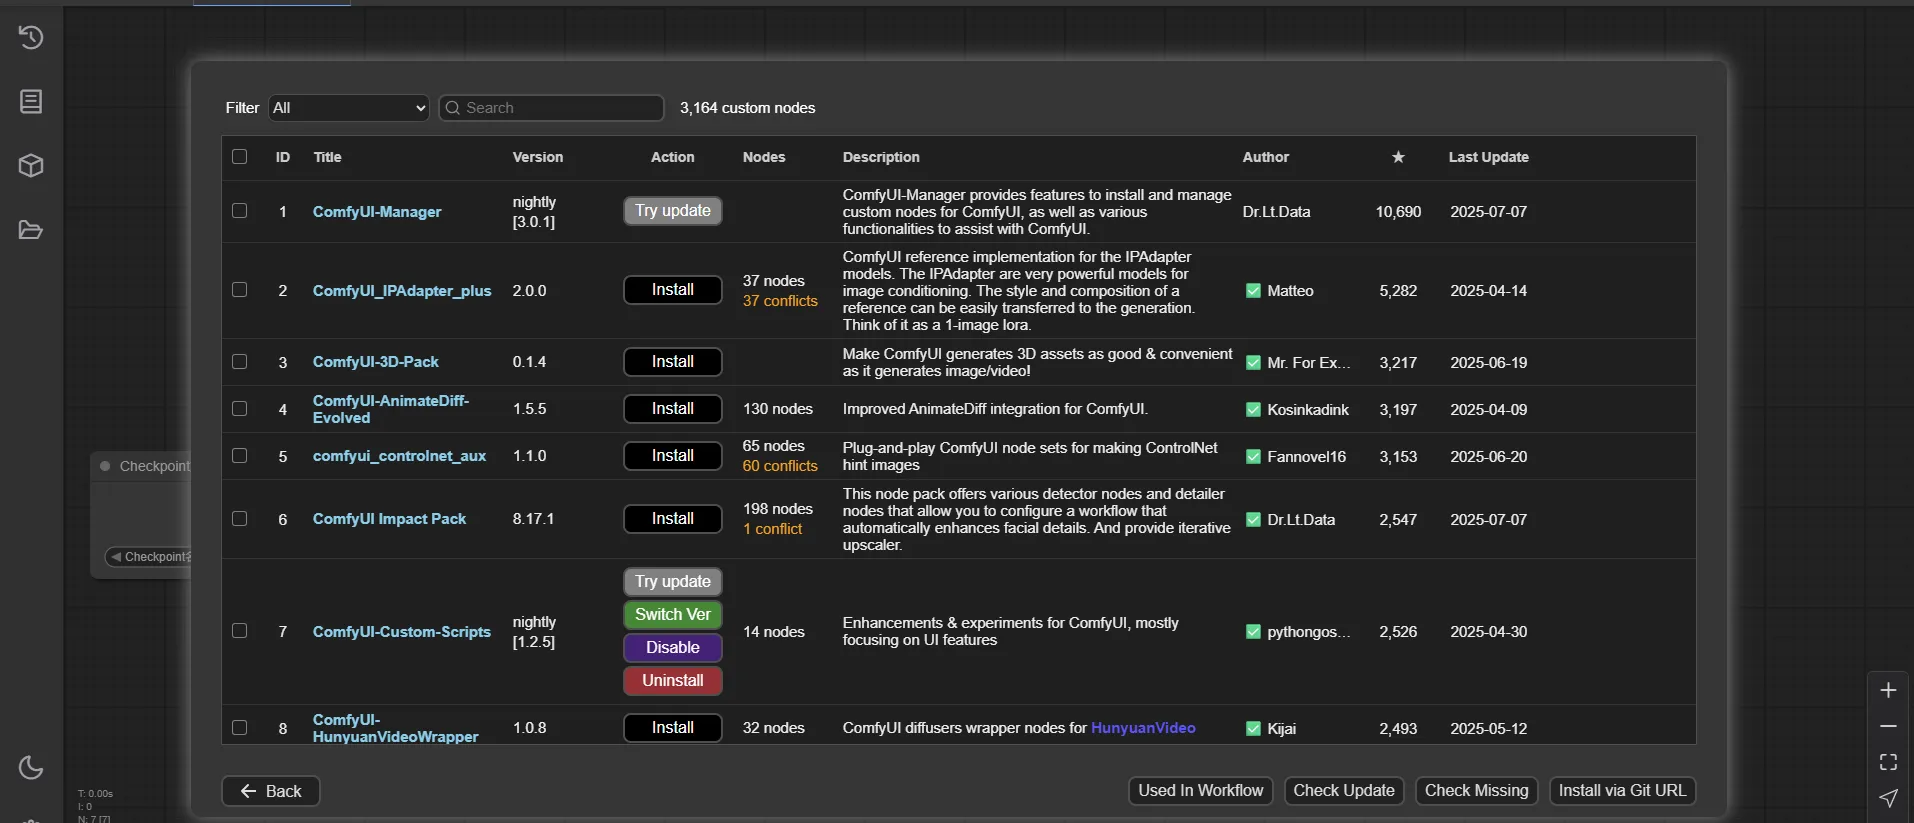Install ComfyUI-AnimateDiff-Evolved
Viewport: 1914px width, 823px height.
click(x=673, y=409)
